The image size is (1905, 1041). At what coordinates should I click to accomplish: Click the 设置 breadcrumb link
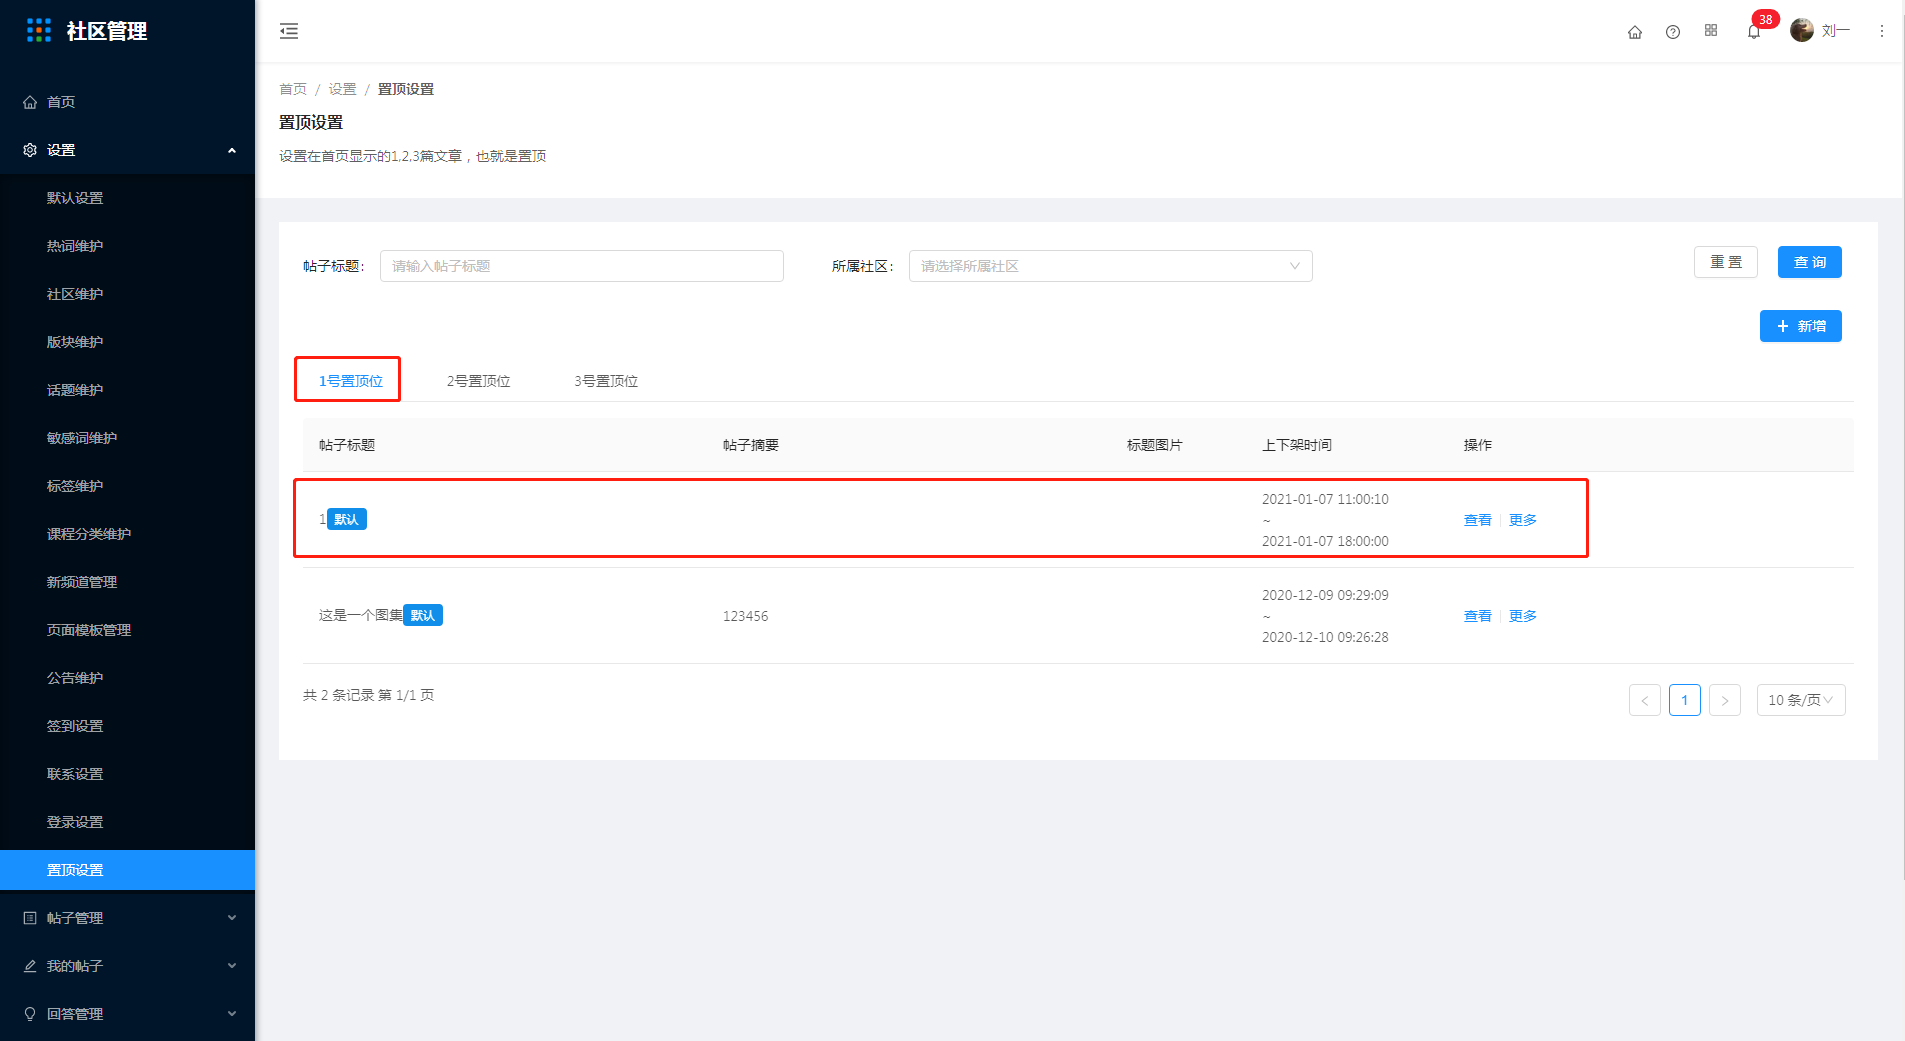coord(342,89)
